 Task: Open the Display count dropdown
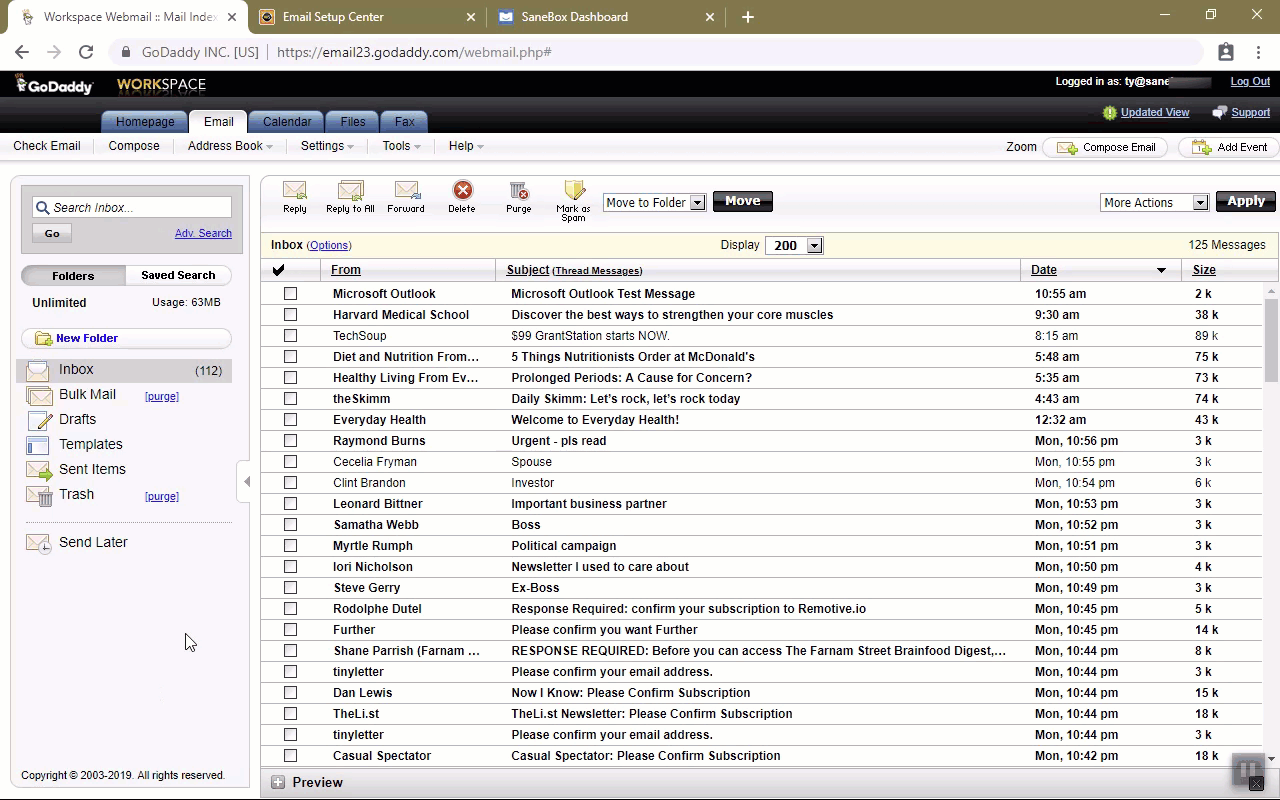pos(793,246)
